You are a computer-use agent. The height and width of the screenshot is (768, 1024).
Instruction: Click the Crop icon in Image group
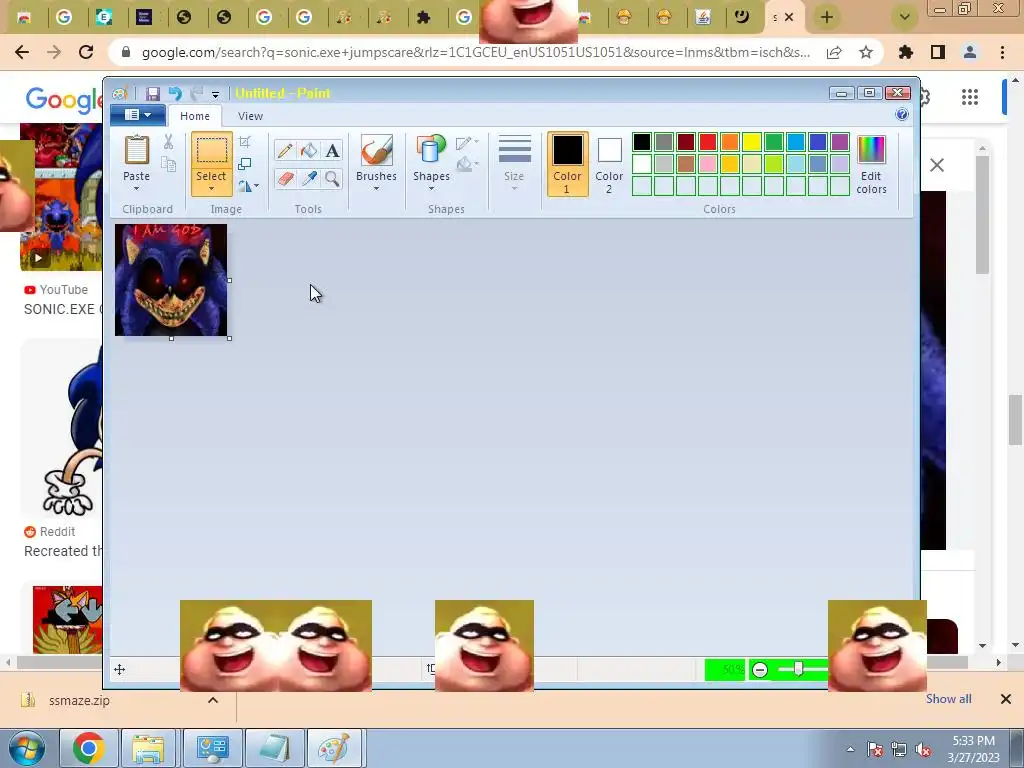coord(245,142)
